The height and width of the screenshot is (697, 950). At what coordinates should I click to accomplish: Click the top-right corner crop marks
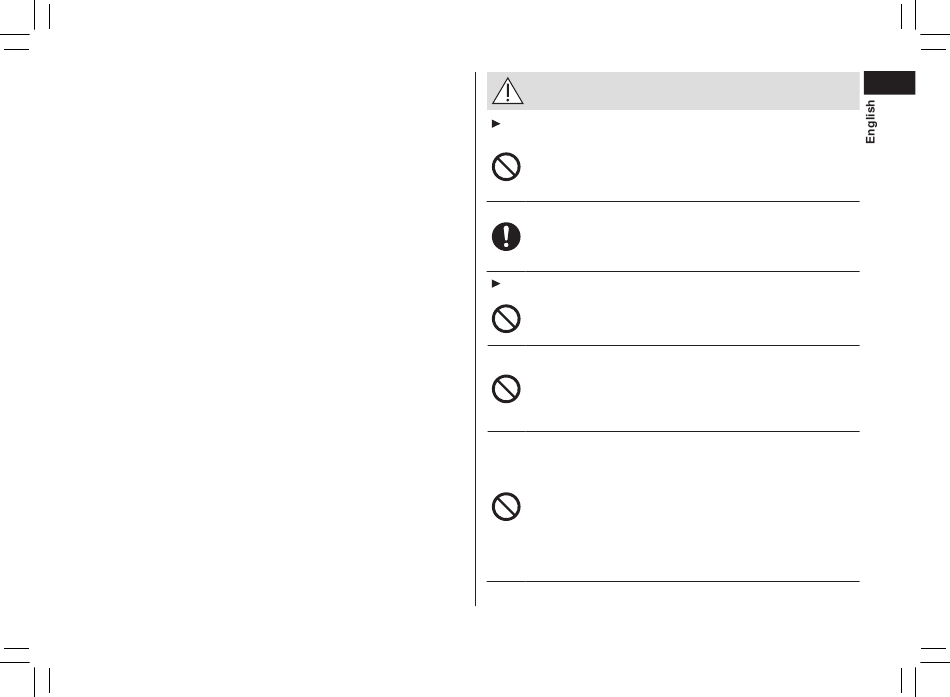[925, 25]
